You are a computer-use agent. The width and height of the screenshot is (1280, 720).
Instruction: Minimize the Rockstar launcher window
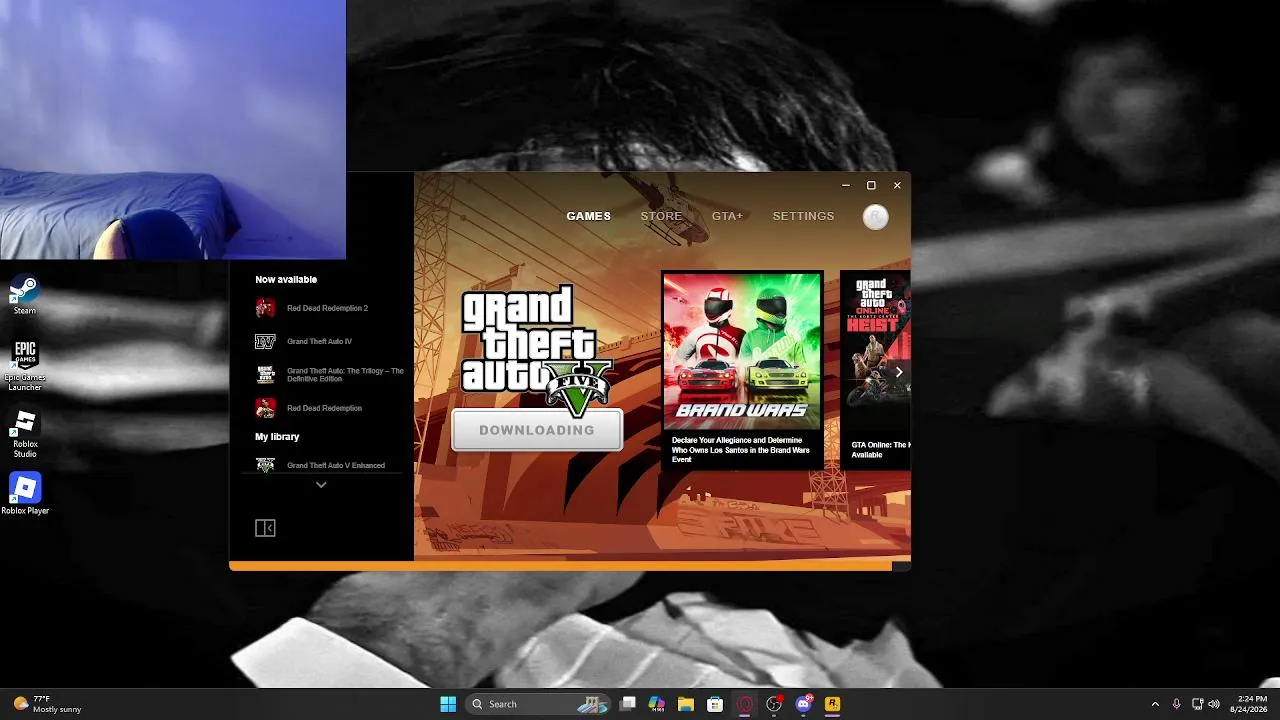pos(846,185)
